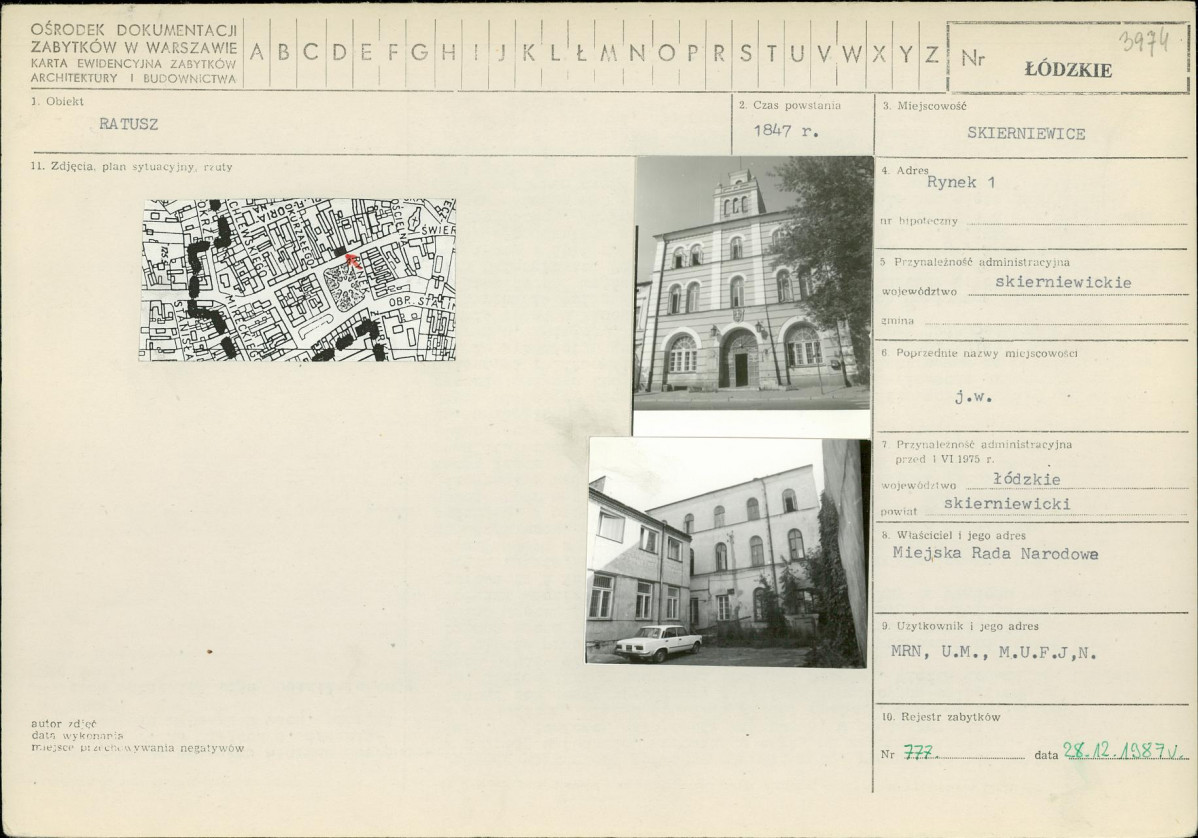Click the skierniewicki powiat value
Screen dimensions: 1198x838
click(1006, 504)
